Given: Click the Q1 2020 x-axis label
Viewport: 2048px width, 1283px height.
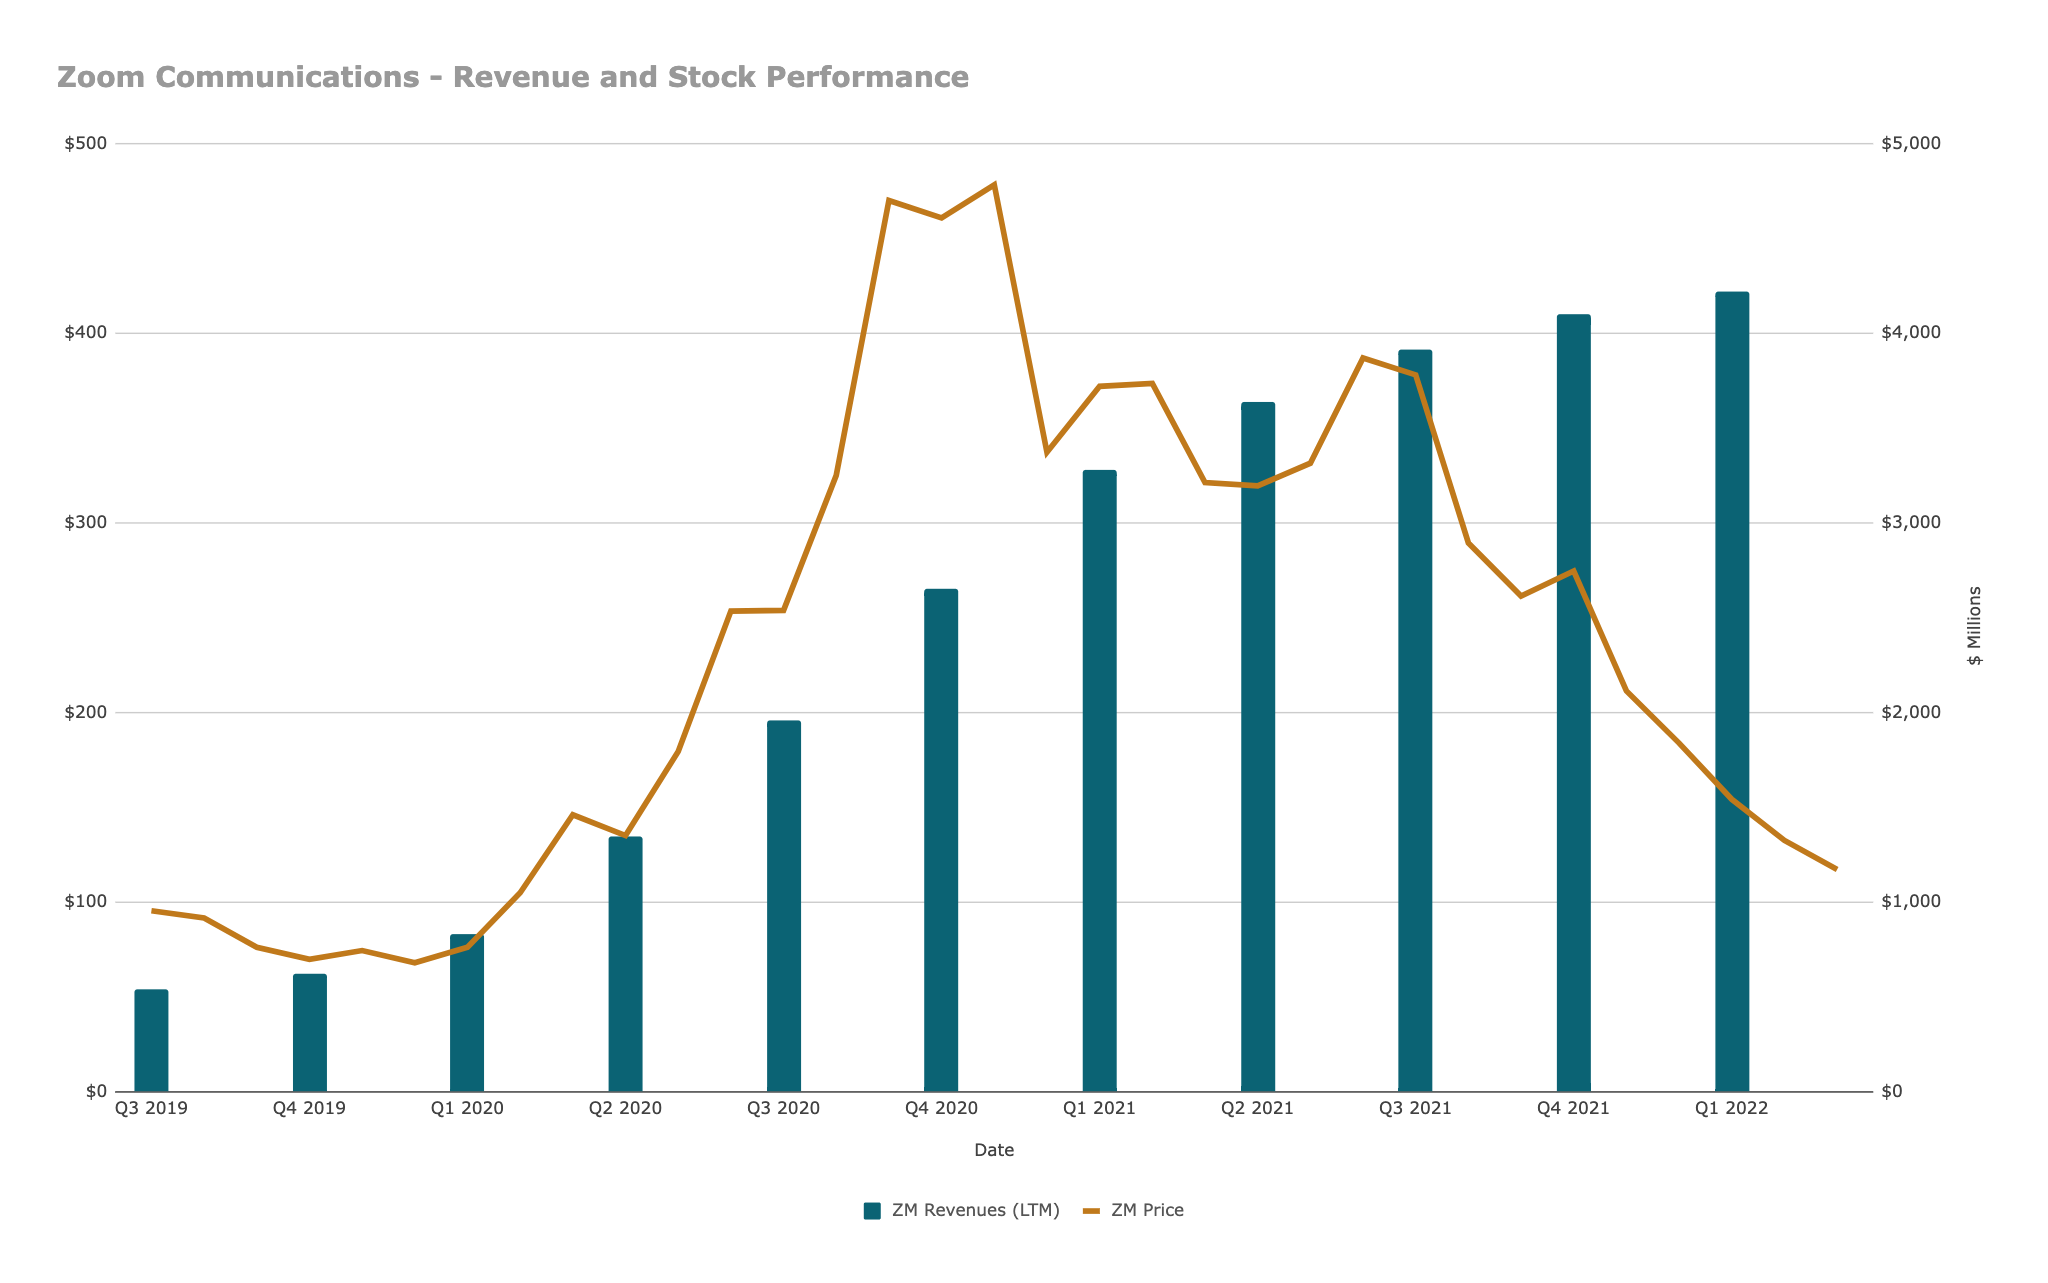Looking at the screenshot, I should (x=467, y=1108).
